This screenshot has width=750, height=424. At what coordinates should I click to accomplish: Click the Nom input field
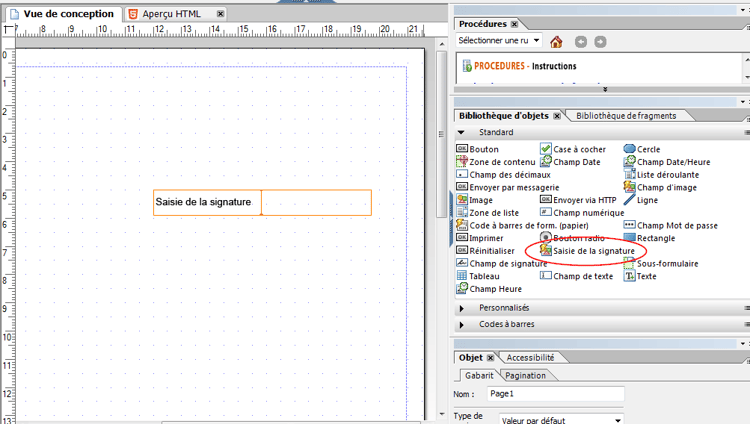(556, 394)
